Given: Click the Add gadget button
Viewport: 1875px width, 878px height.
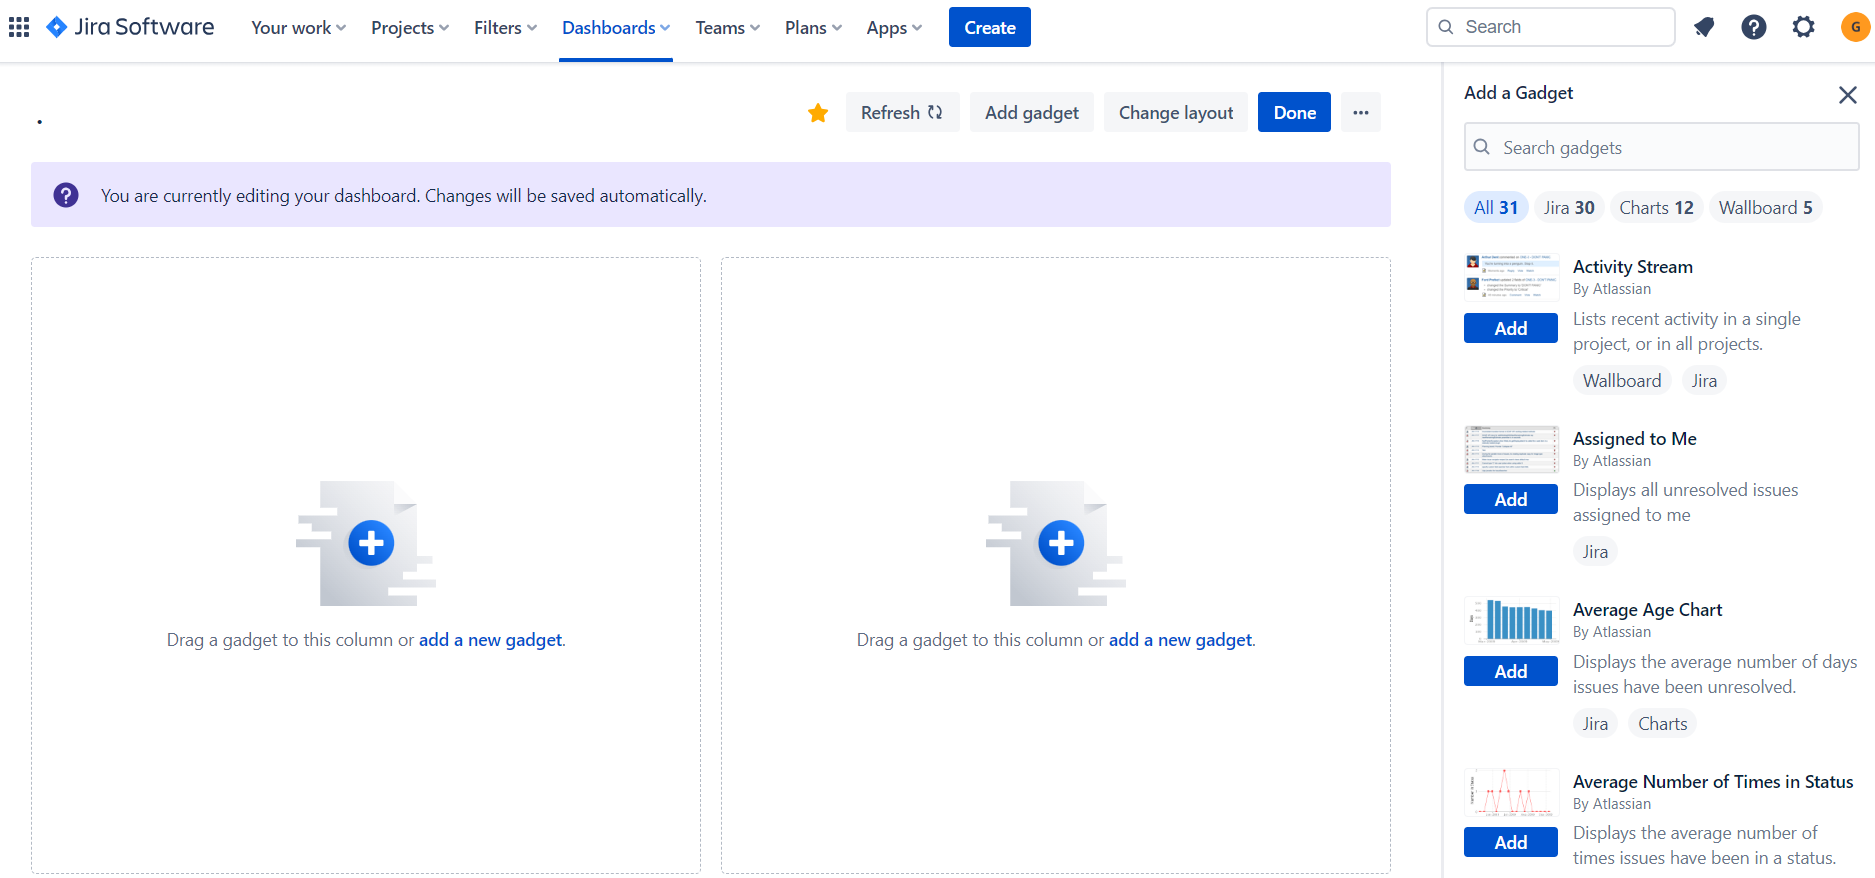Looking at the screenshot, I should pos(1032,112).
